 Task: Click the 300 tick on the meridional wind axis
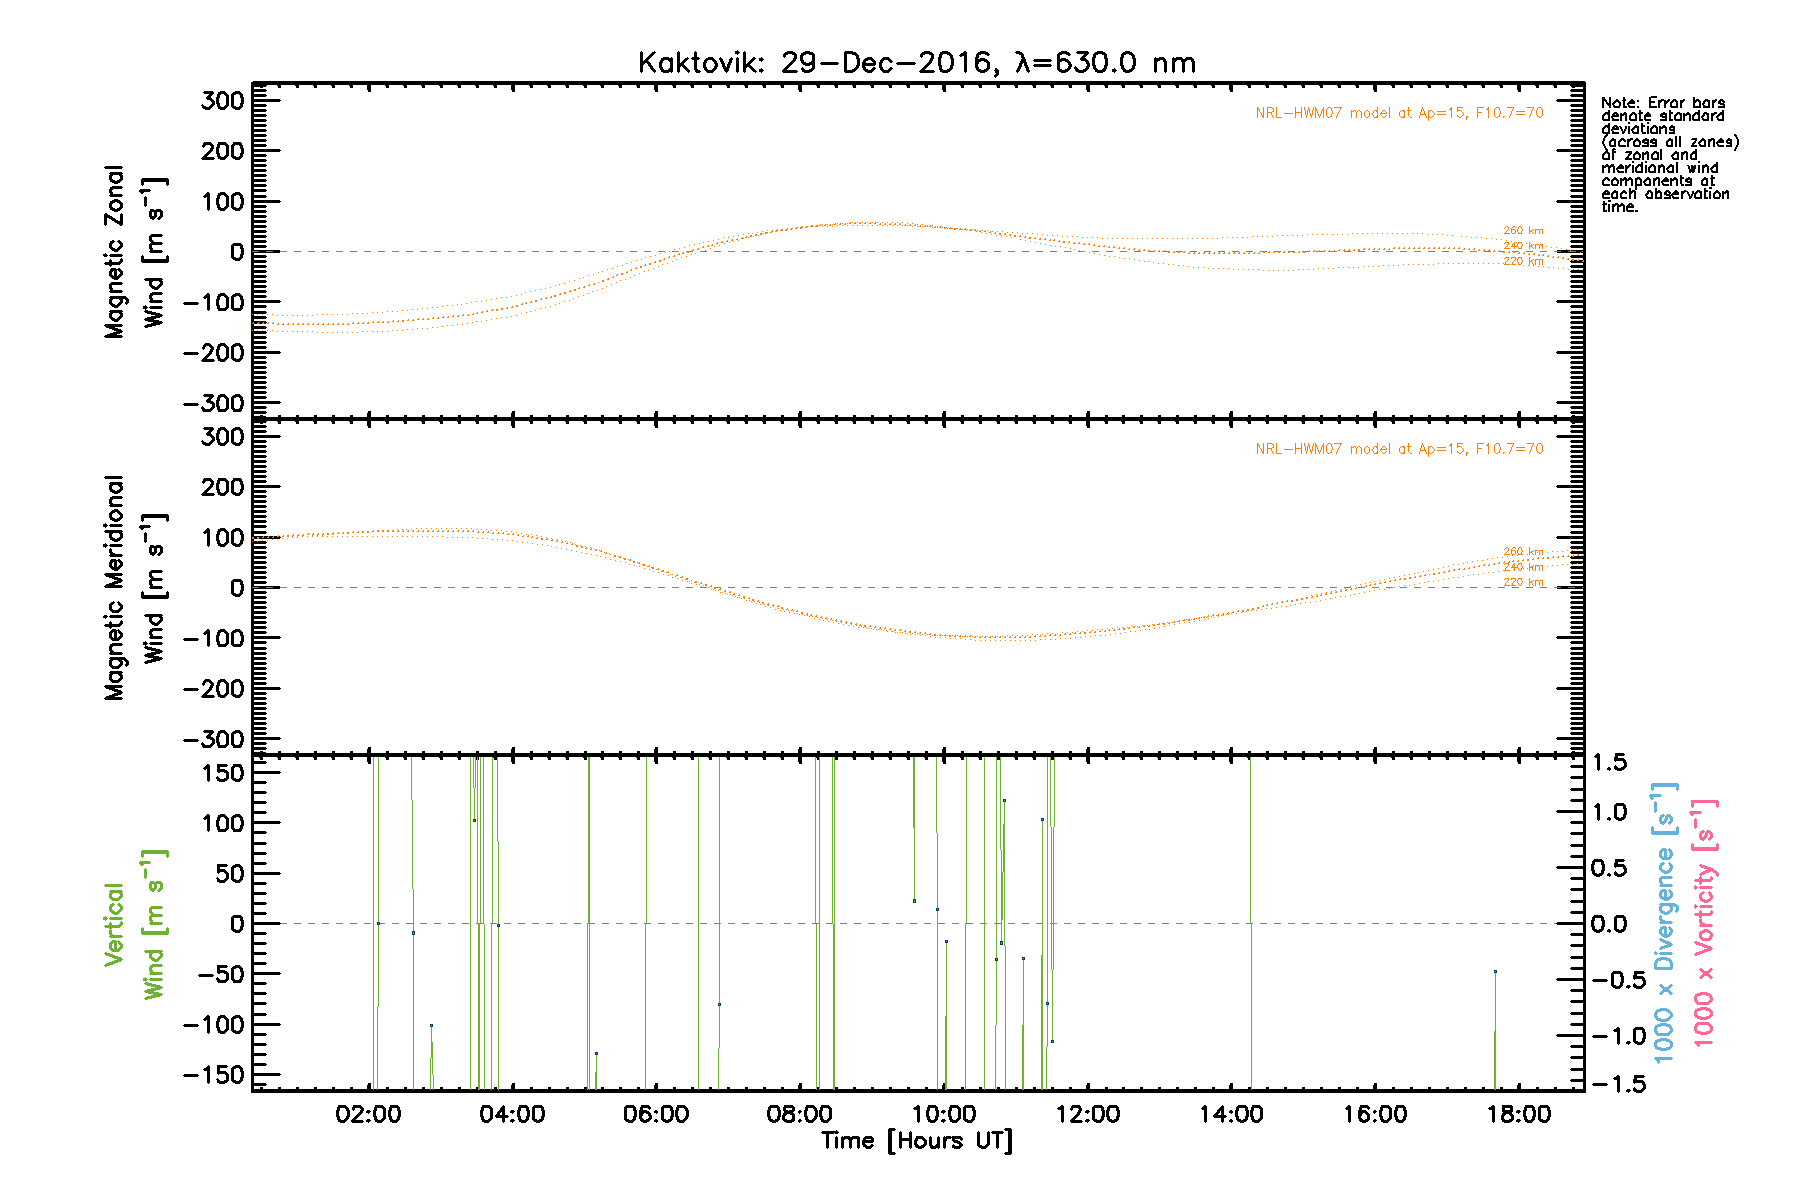tap(222, 436)
